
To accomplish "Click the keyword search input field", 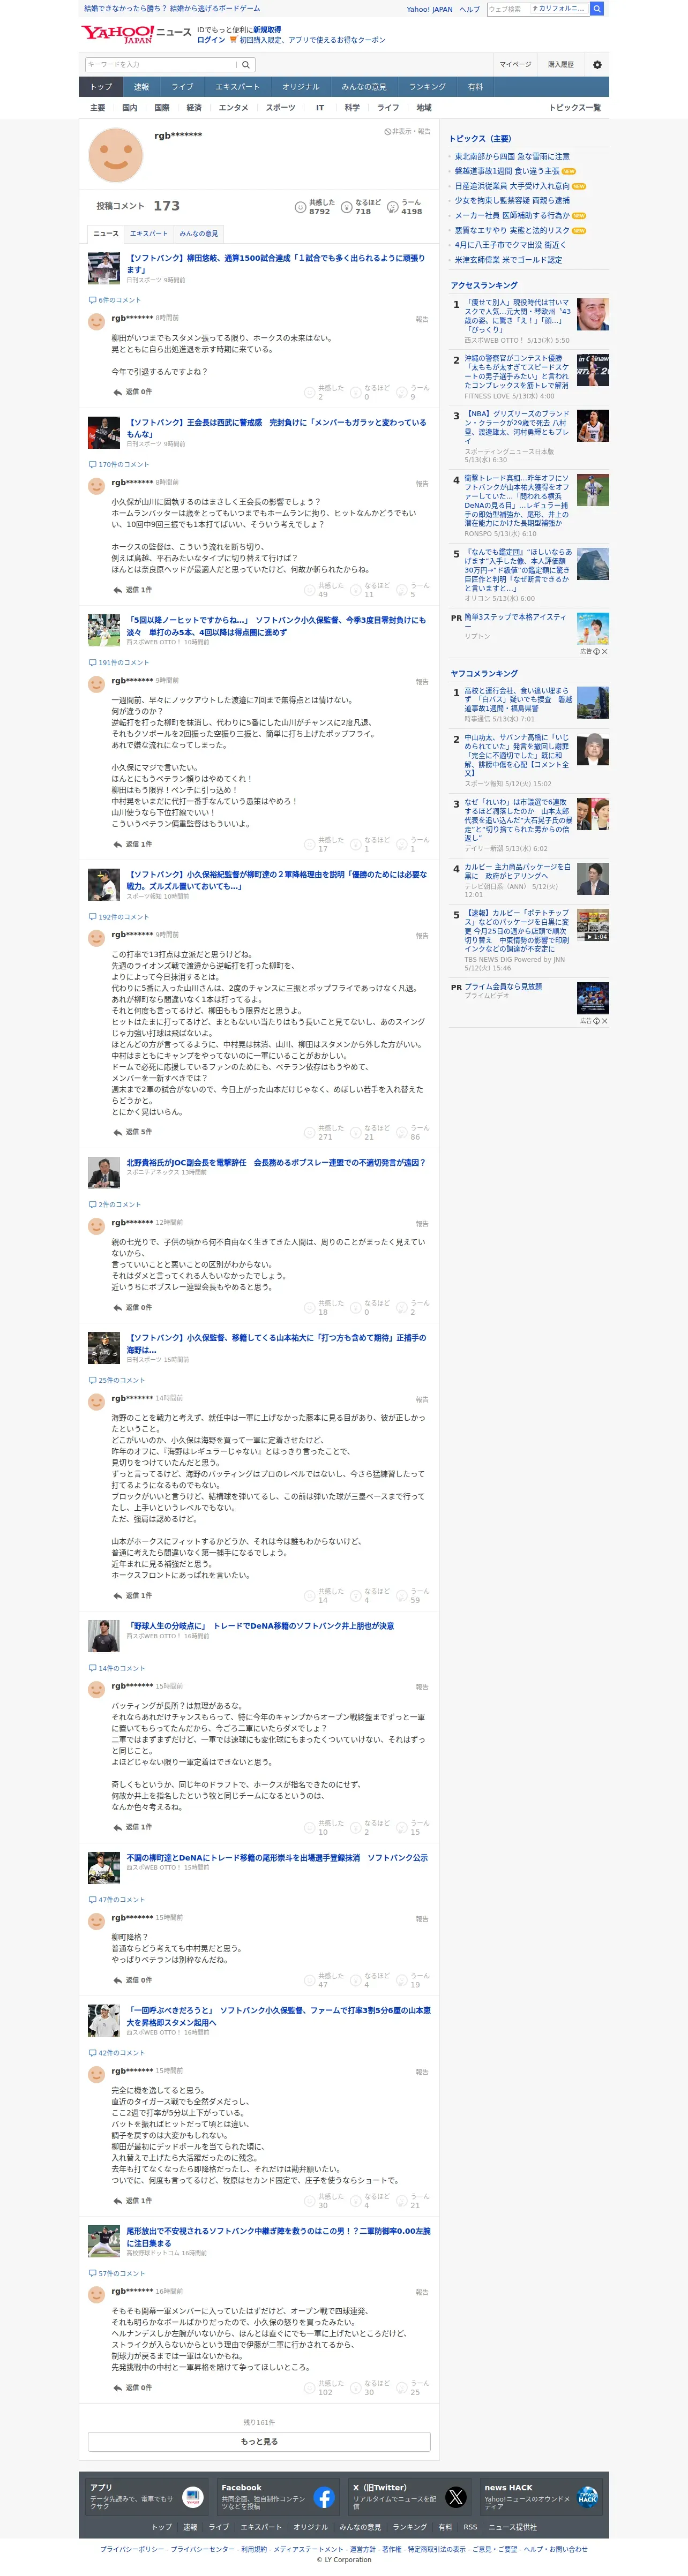I will pyautogui.click(x=161, y=64).
